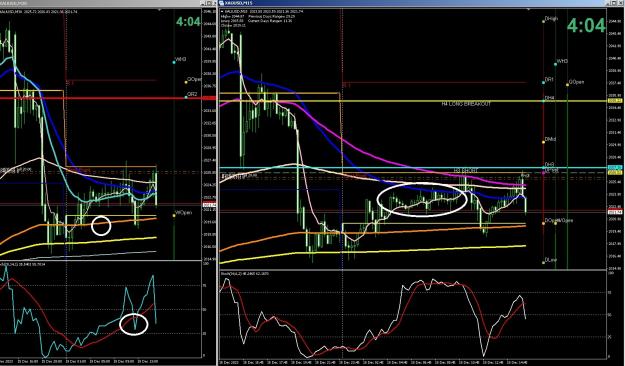Restore the left XAUUSD chart window

pyautogui.click(x=209, y=3)
